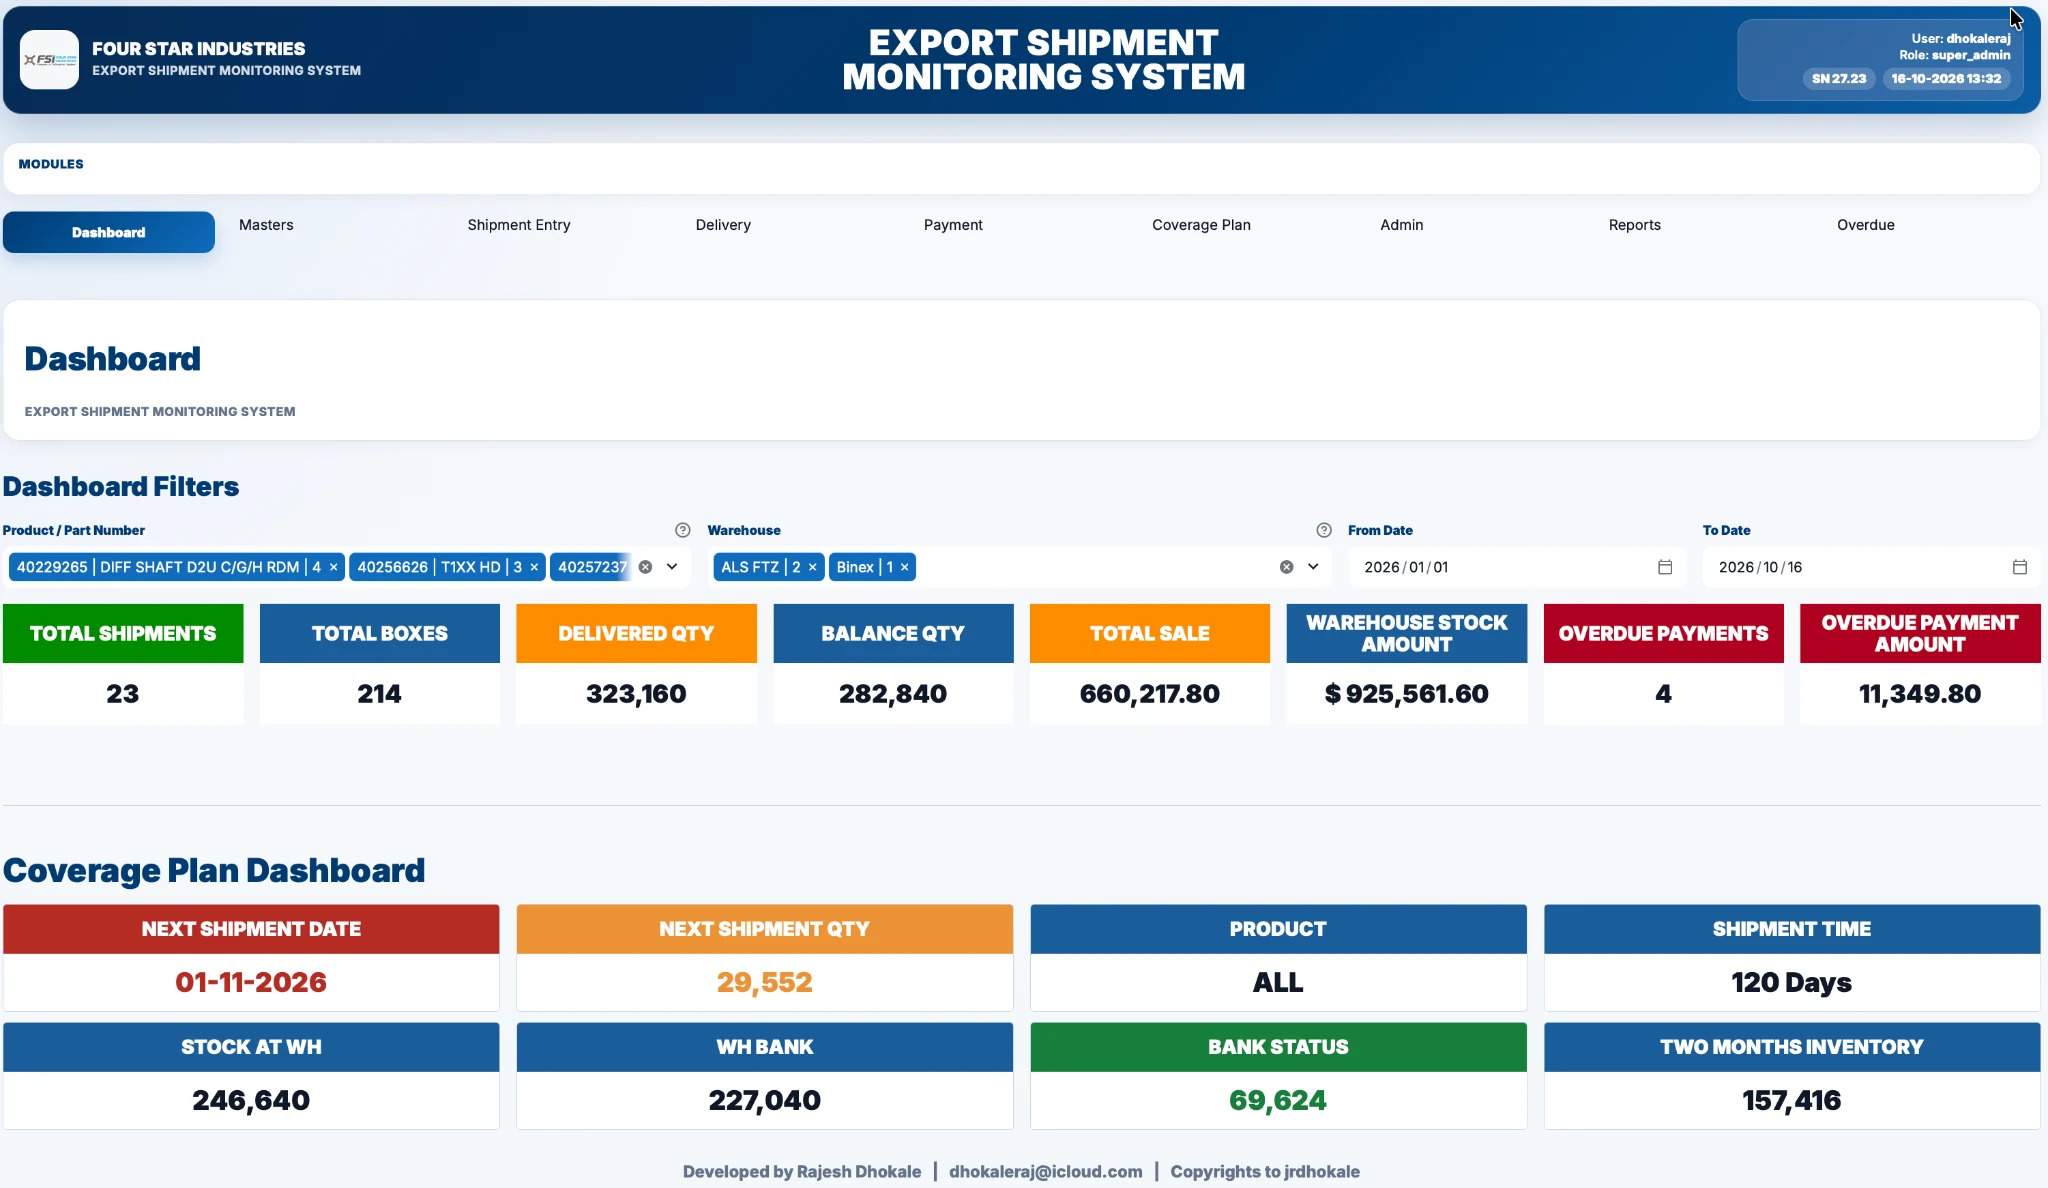Switch to the Dashboard module tab

pyautogui.click(x=109, y=232)
